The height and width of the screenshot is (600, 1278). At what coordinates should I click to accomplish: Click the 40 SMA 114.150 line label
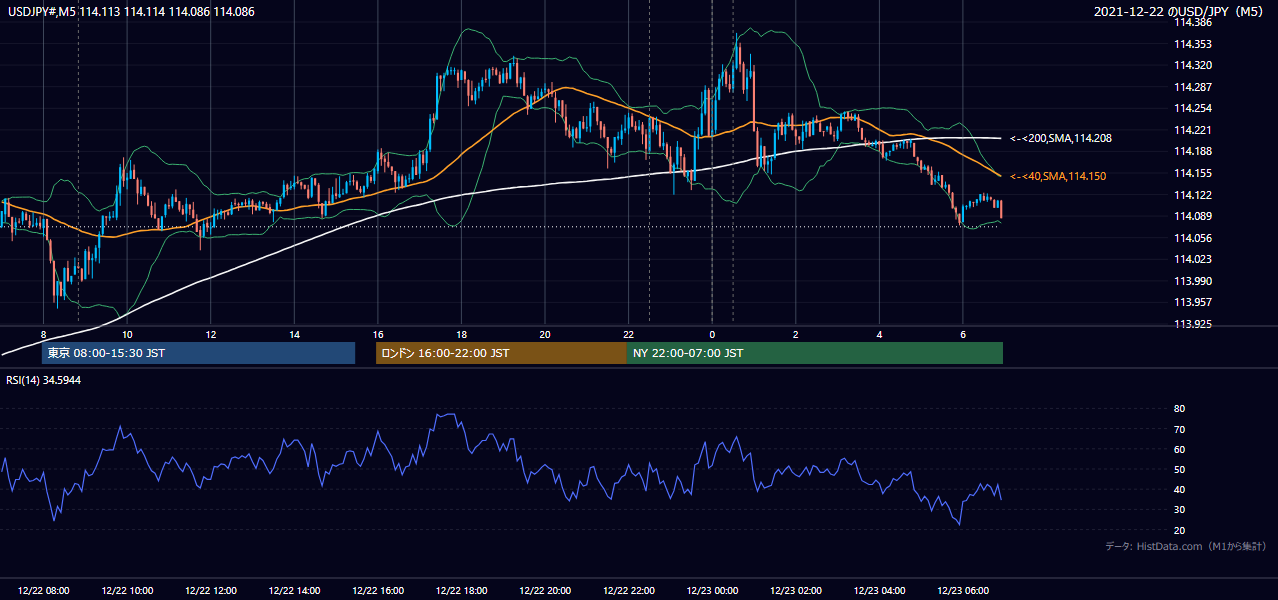tap(1058, 176)
